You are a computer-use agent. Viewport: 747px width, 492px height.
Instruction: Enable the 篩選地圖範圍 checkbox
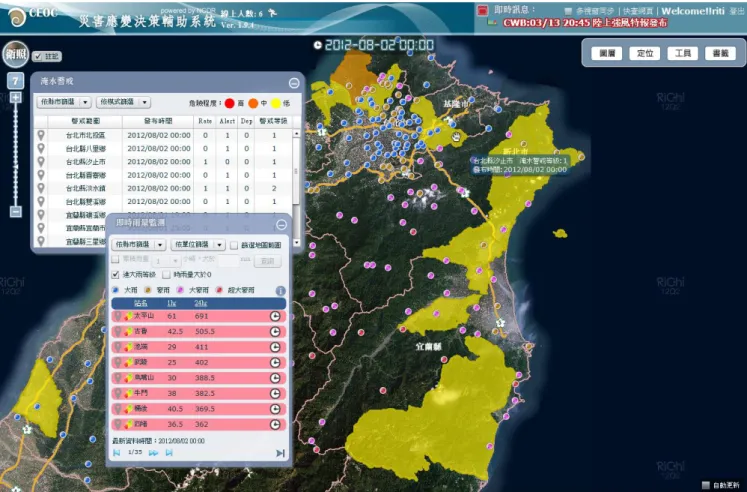tap(234, 245)
